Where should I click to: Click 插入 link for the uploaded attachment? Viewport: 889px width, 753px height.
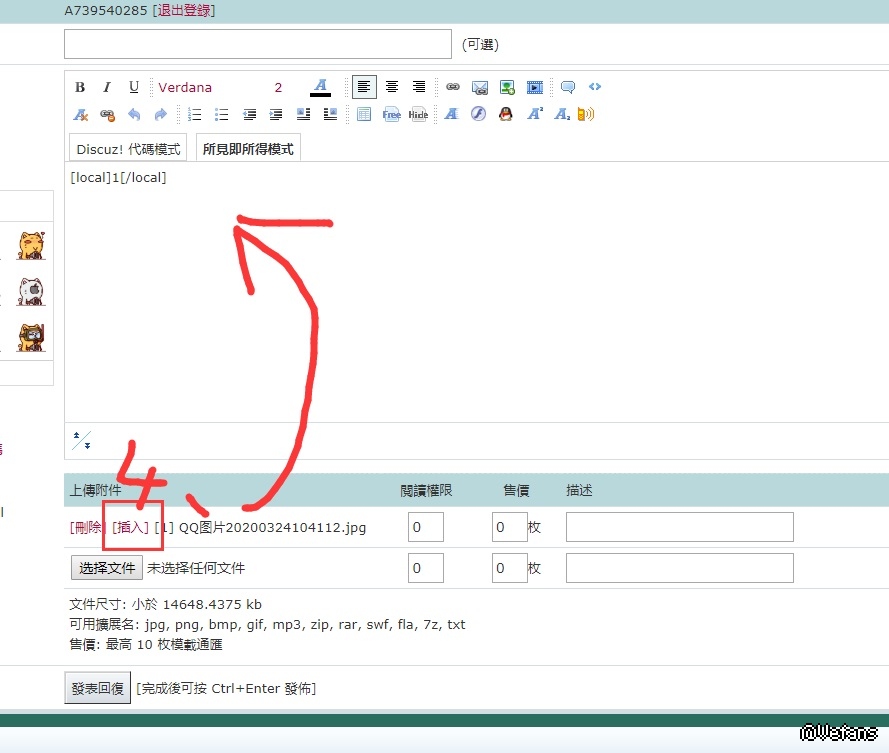[130, 527]
